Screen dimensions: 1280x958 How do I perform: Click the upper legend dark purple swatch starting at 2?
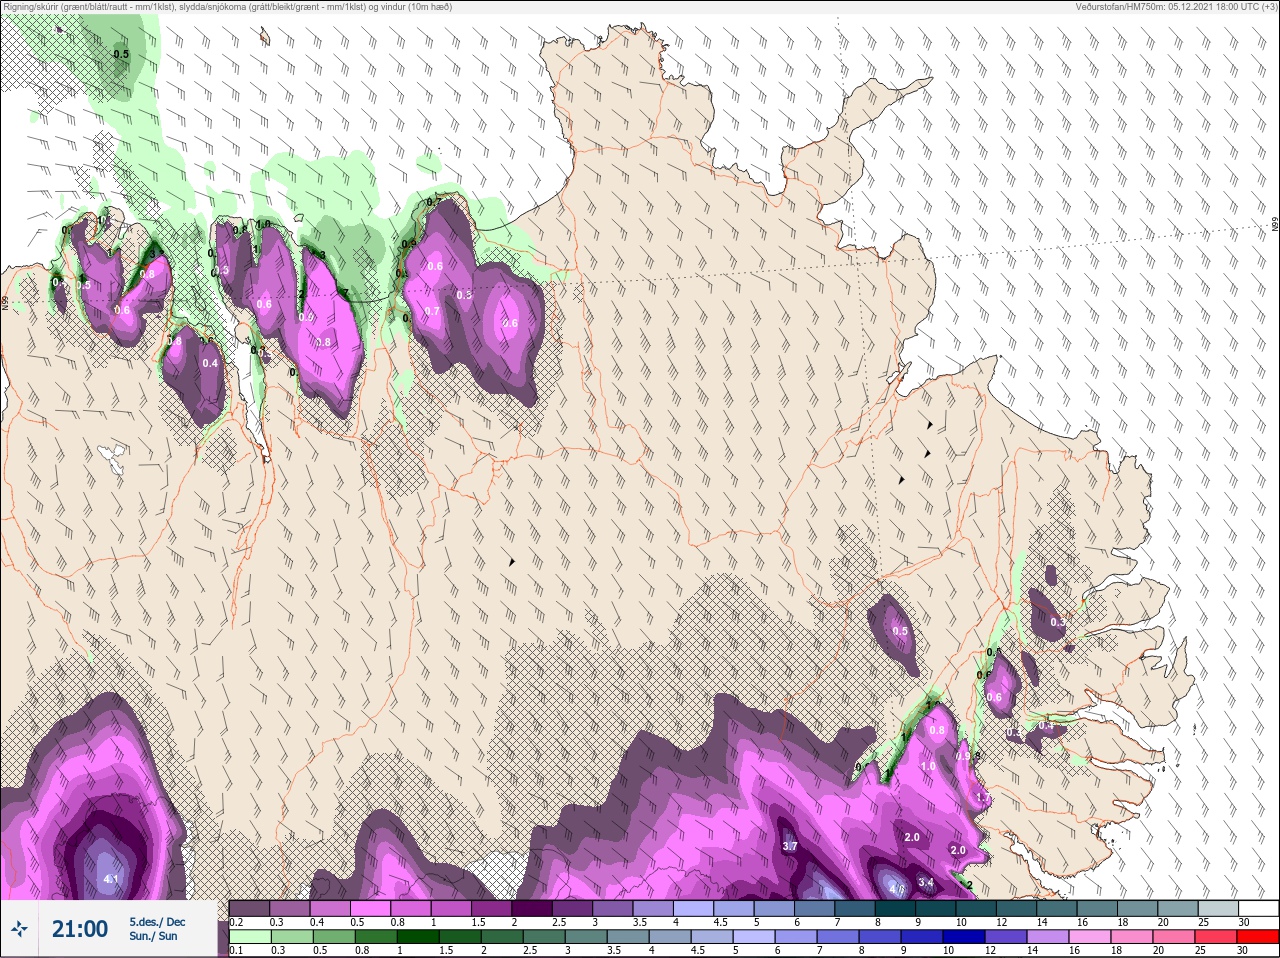pyautogui.click(x=532, y=908)
